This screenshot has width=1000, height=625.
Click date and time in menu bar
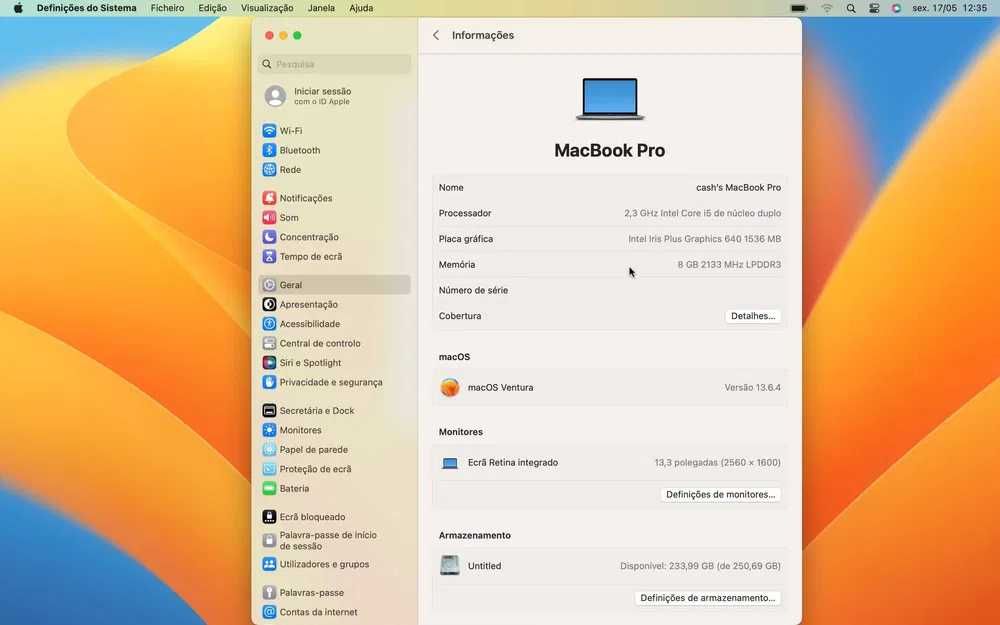(950, 8)
